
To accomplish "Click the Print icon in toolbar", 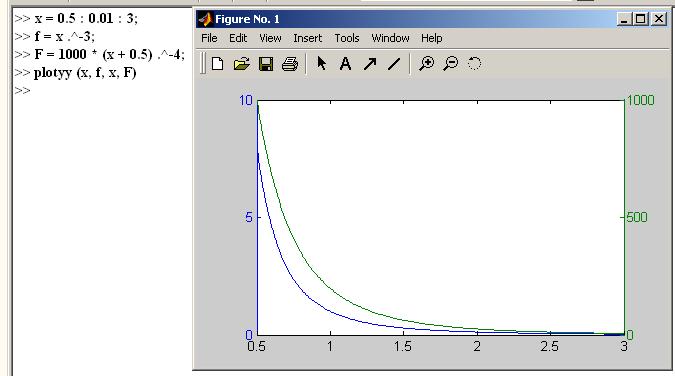I will point(290,64).
